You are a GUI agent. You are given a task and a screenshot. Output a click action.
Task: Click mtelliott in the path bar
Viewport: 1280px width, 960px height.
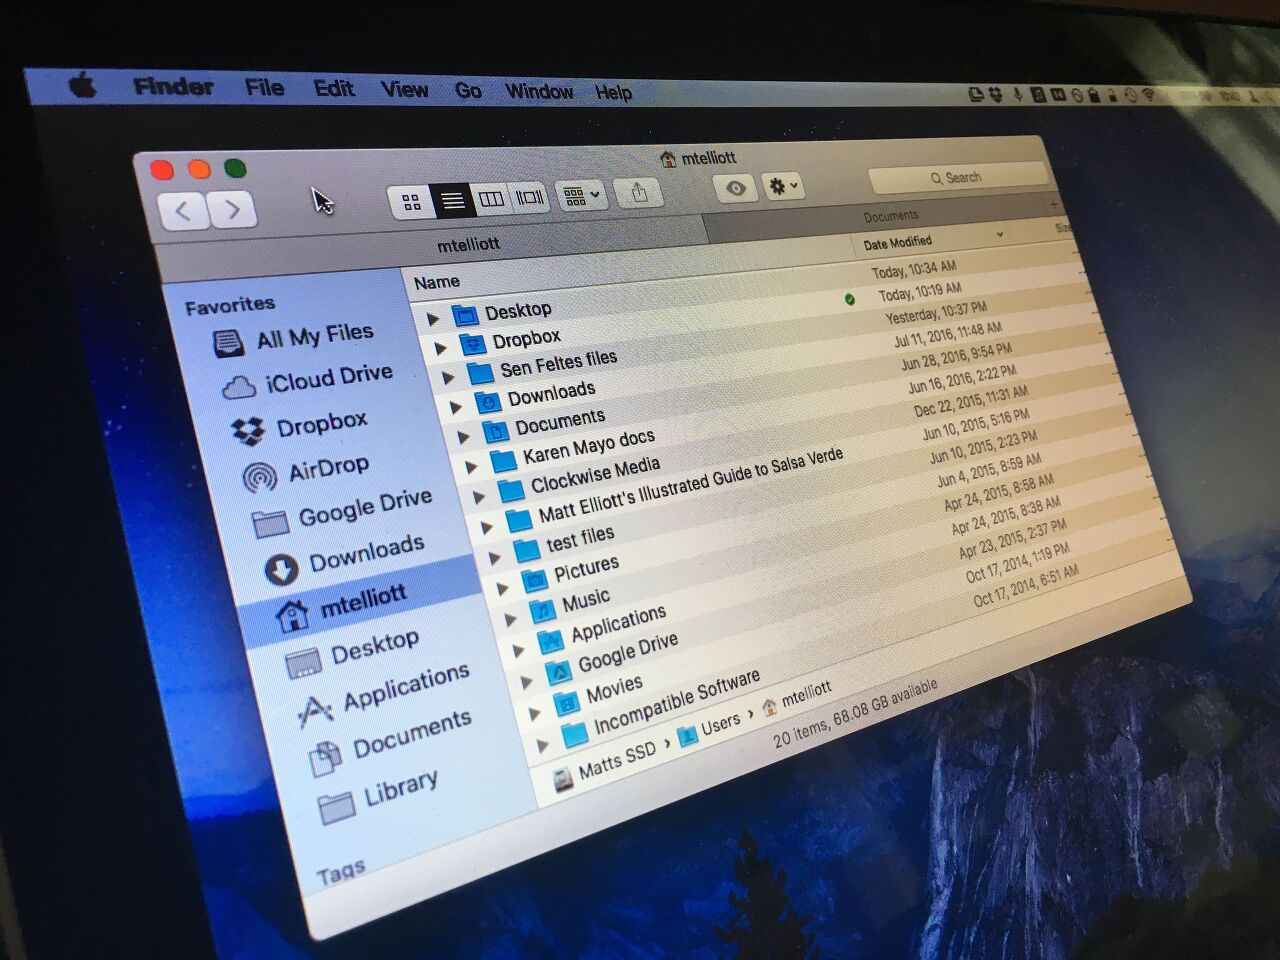806,693
